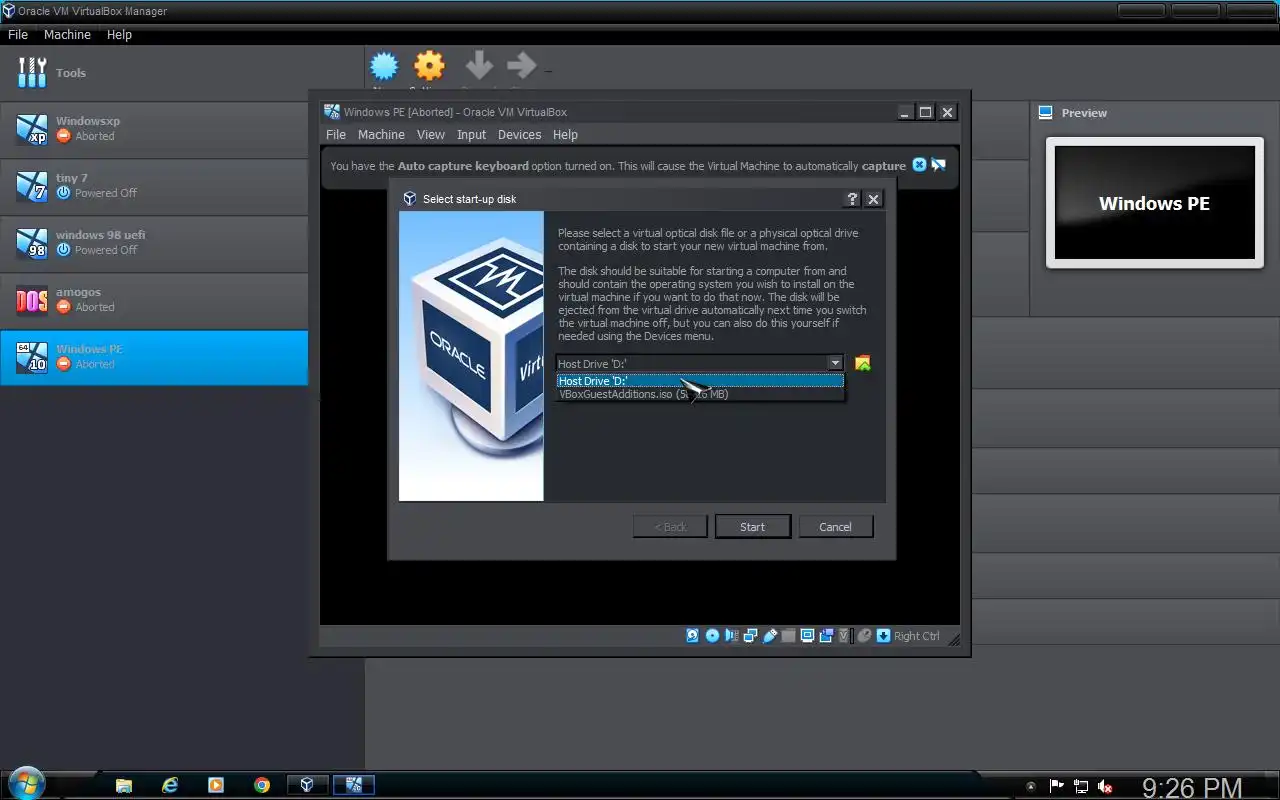Click the Windows PE preview thumbnail
This screenshot has width=1280, height=800.
coord(1155,203)
